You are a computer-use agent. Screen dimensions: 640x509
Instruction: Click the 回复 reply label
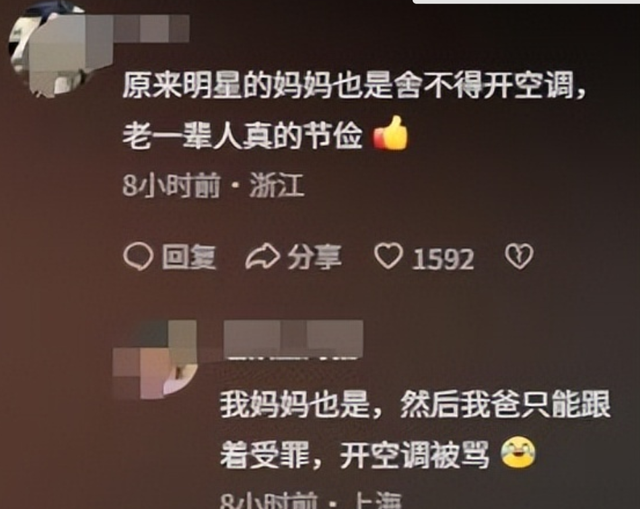coord(189,257)
